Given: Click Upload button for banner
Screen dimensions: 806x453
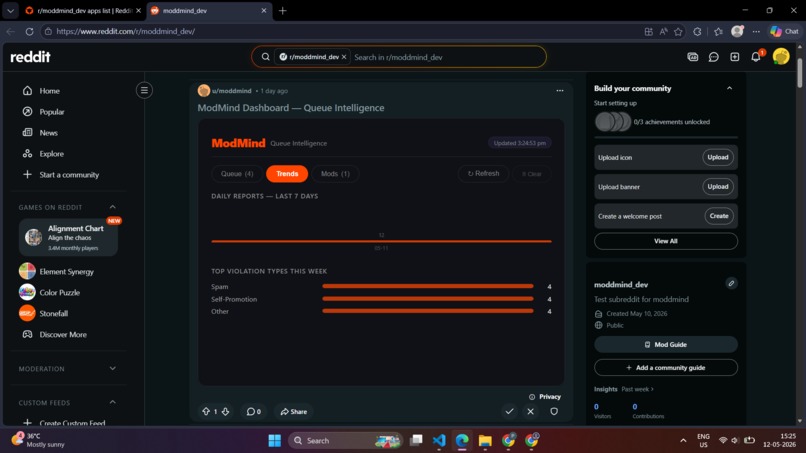Looking at the screenshot, I should coord(718,187).
